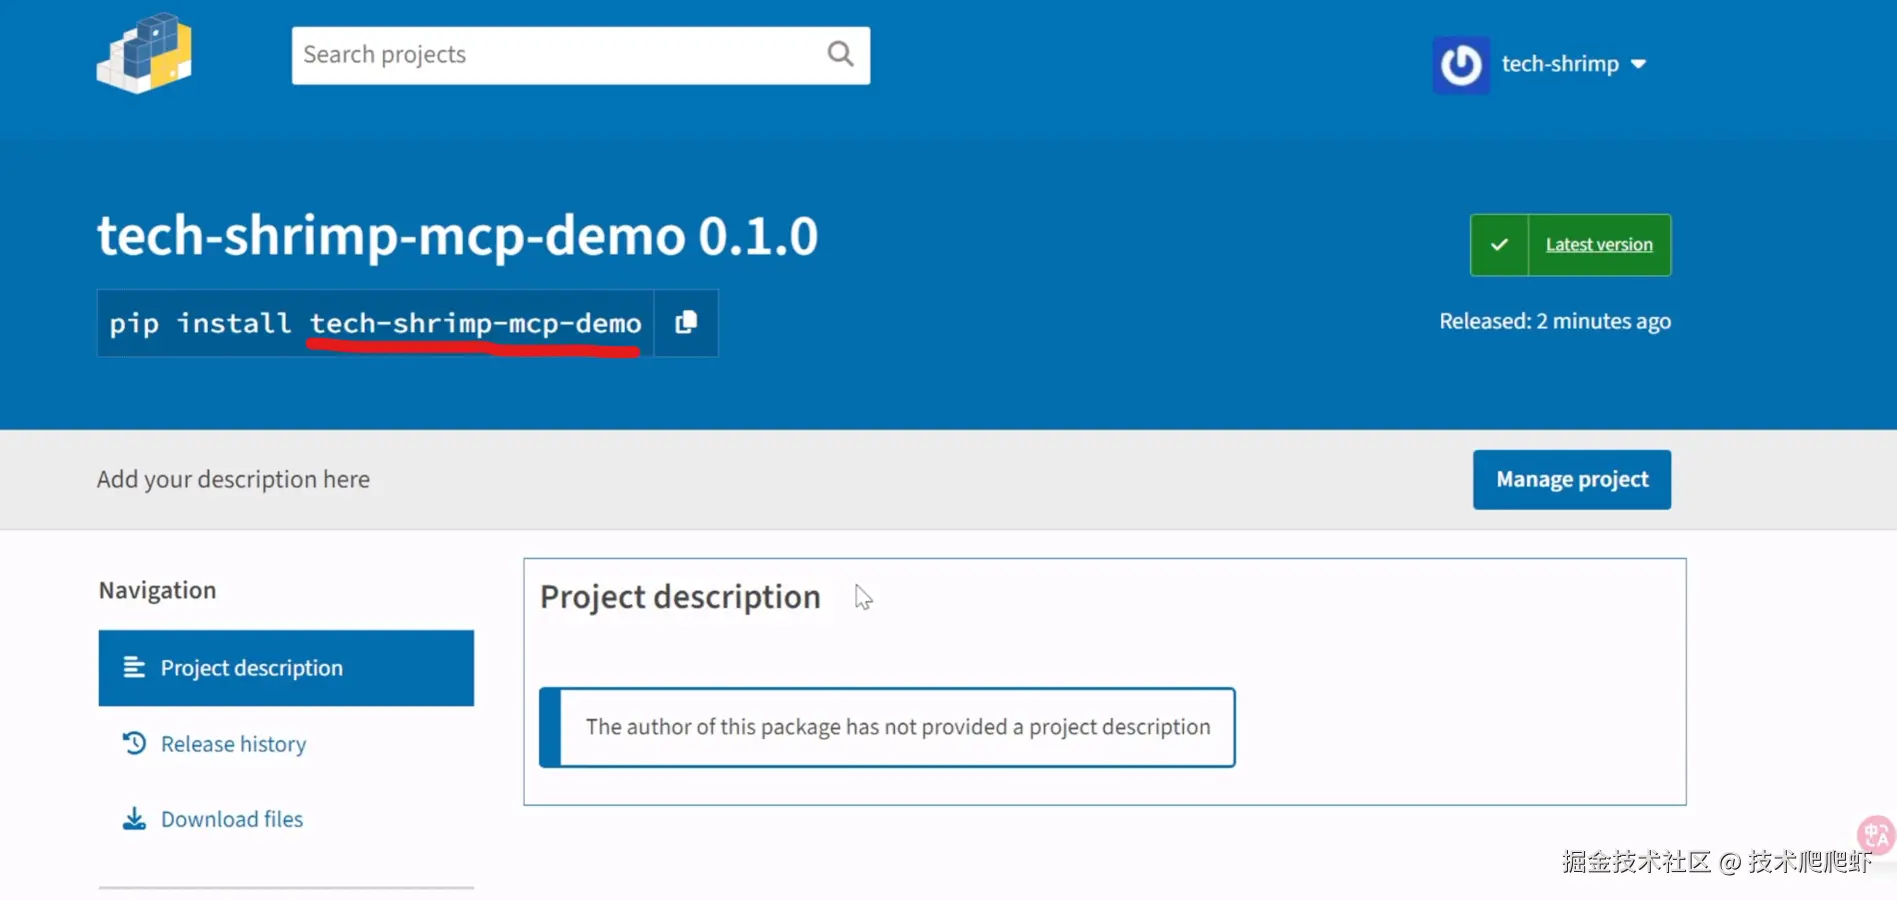Click the Project description lines icon
Screen dimensions: 1897x900
(x=134, y=667)
